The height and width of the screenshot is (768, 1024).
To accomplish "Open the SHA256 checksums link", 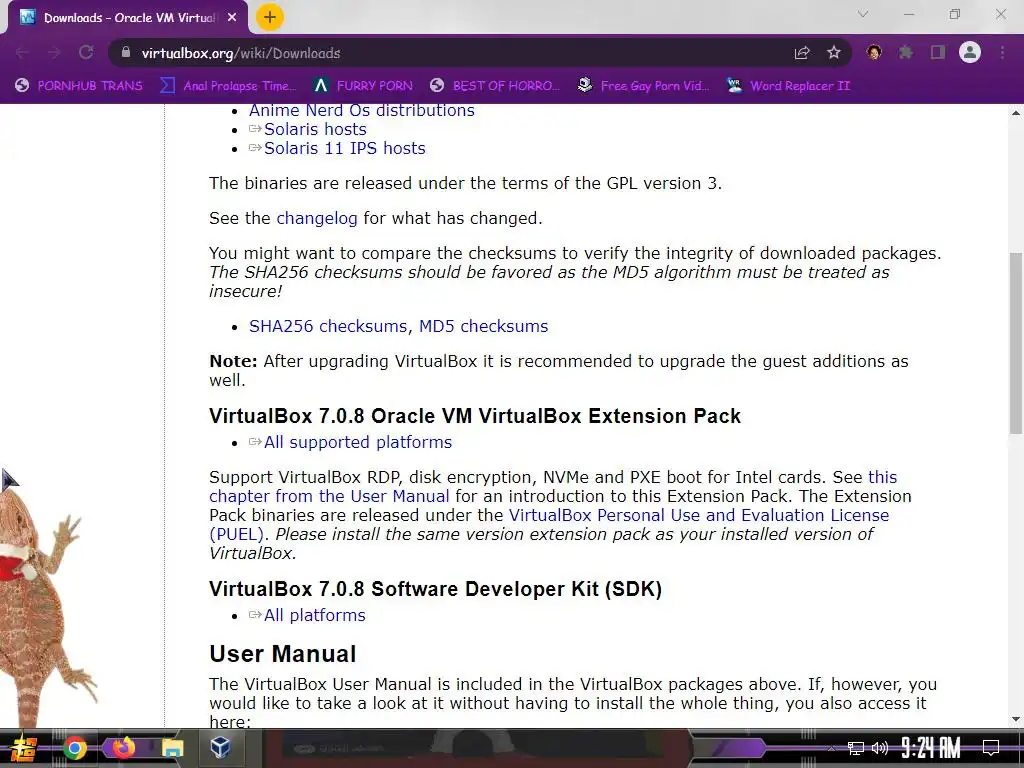I will click(328, 326).
